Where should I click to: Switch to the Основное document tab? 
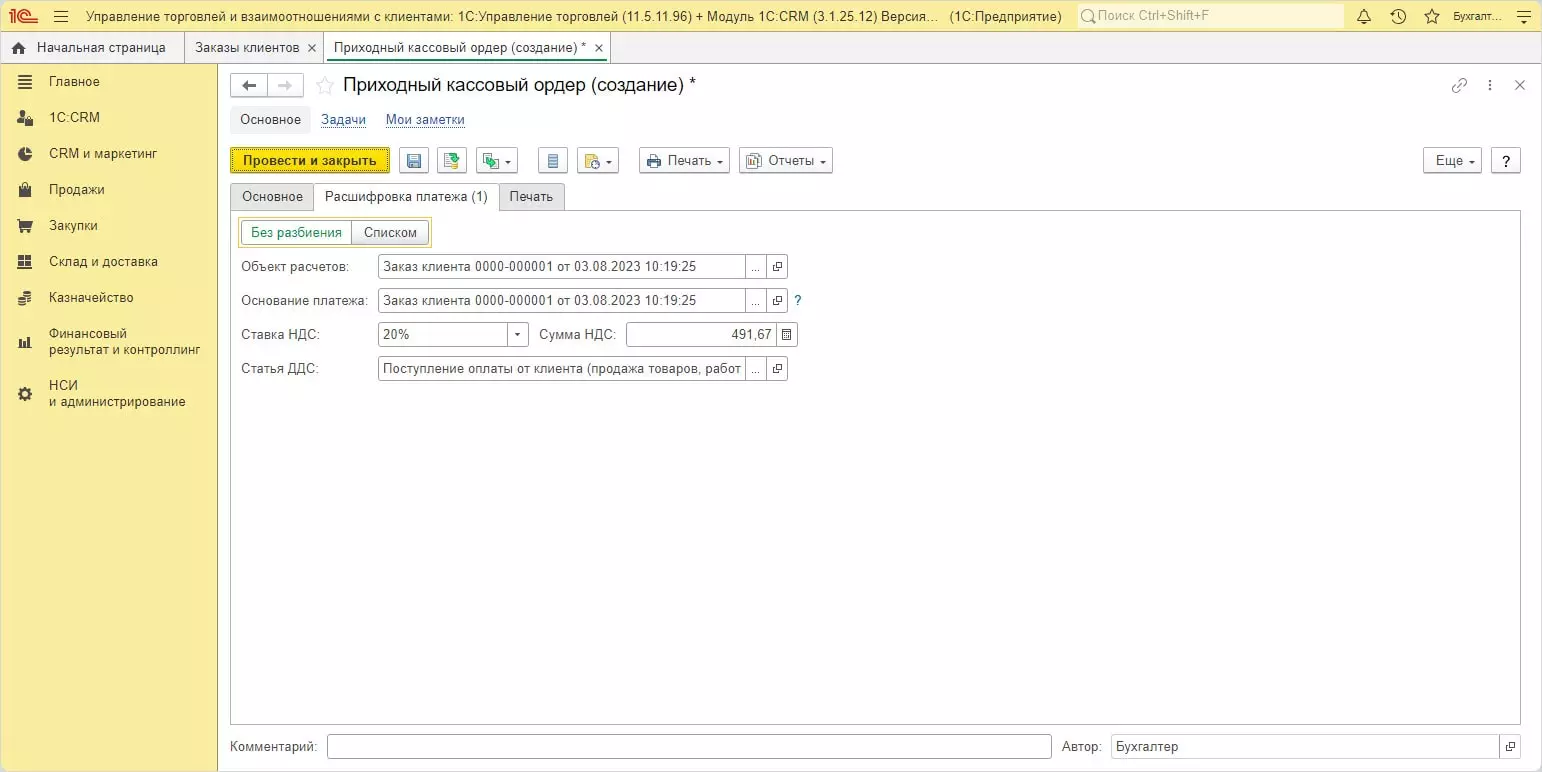click(x=272, y=197)
